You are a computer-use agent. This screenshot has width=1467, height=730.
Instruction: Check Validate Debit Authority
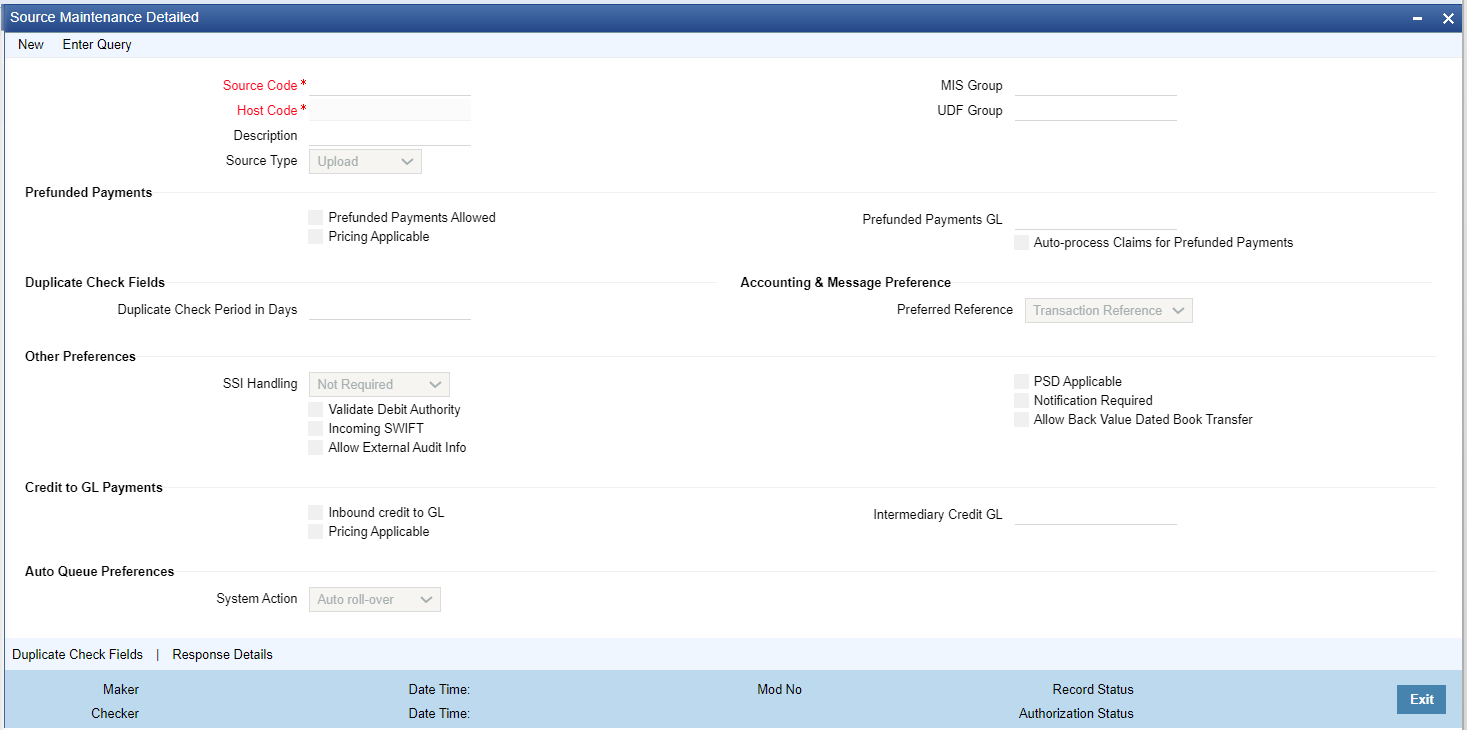click(x=316, y=409)
